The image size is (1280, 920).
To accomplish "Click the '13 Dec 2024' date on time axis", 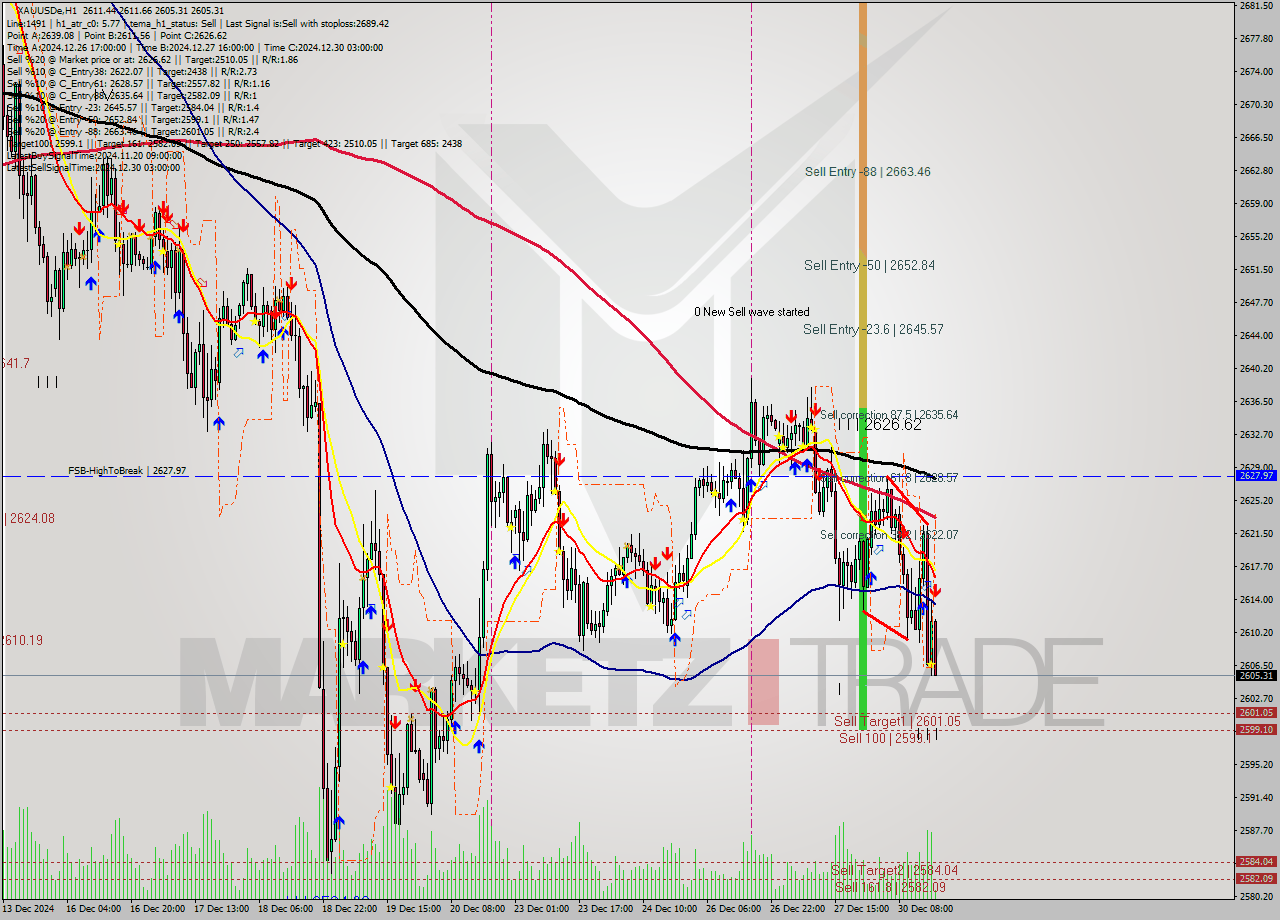I will click(x=28, y=909).
